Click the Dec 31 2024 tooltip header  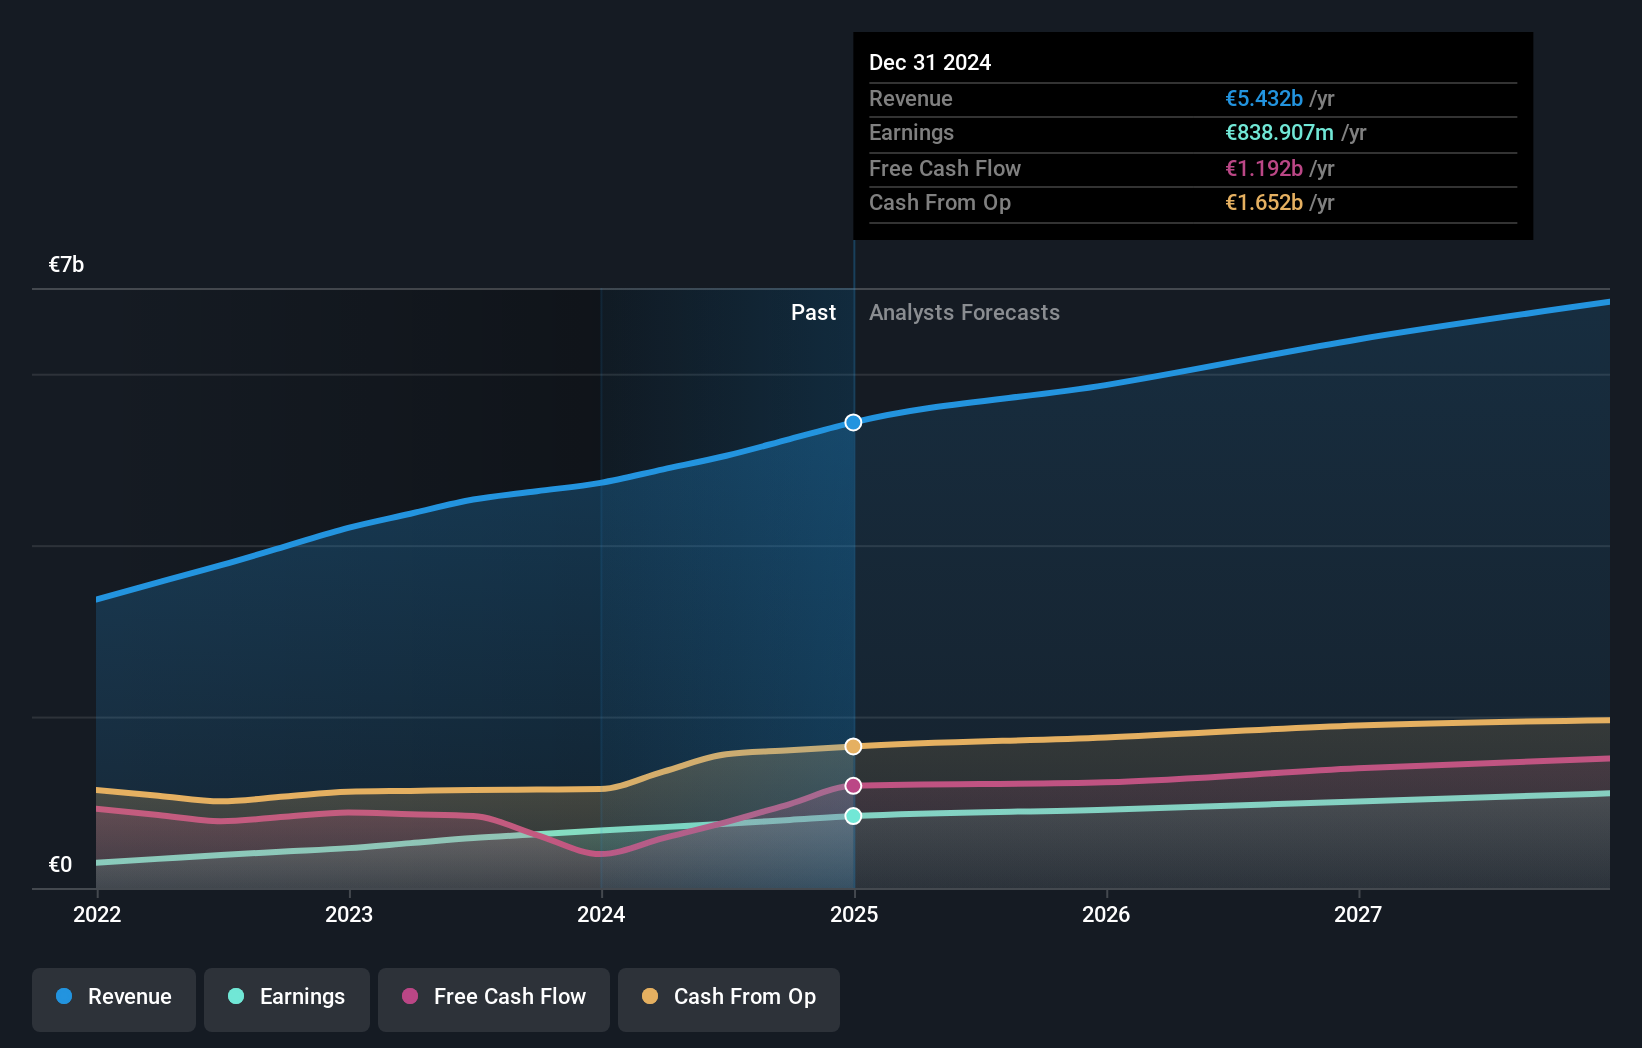930,62
